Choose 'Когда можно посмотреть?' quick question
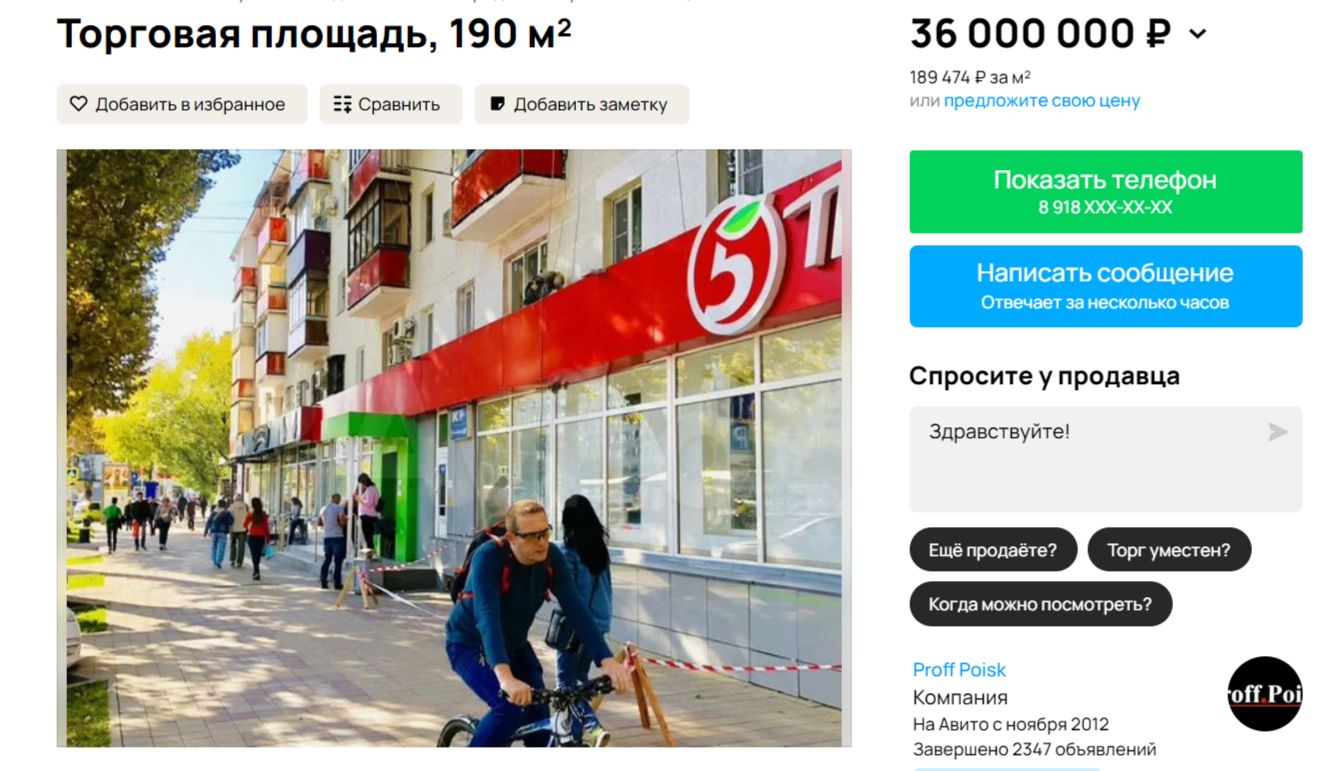 (1040, 604)
